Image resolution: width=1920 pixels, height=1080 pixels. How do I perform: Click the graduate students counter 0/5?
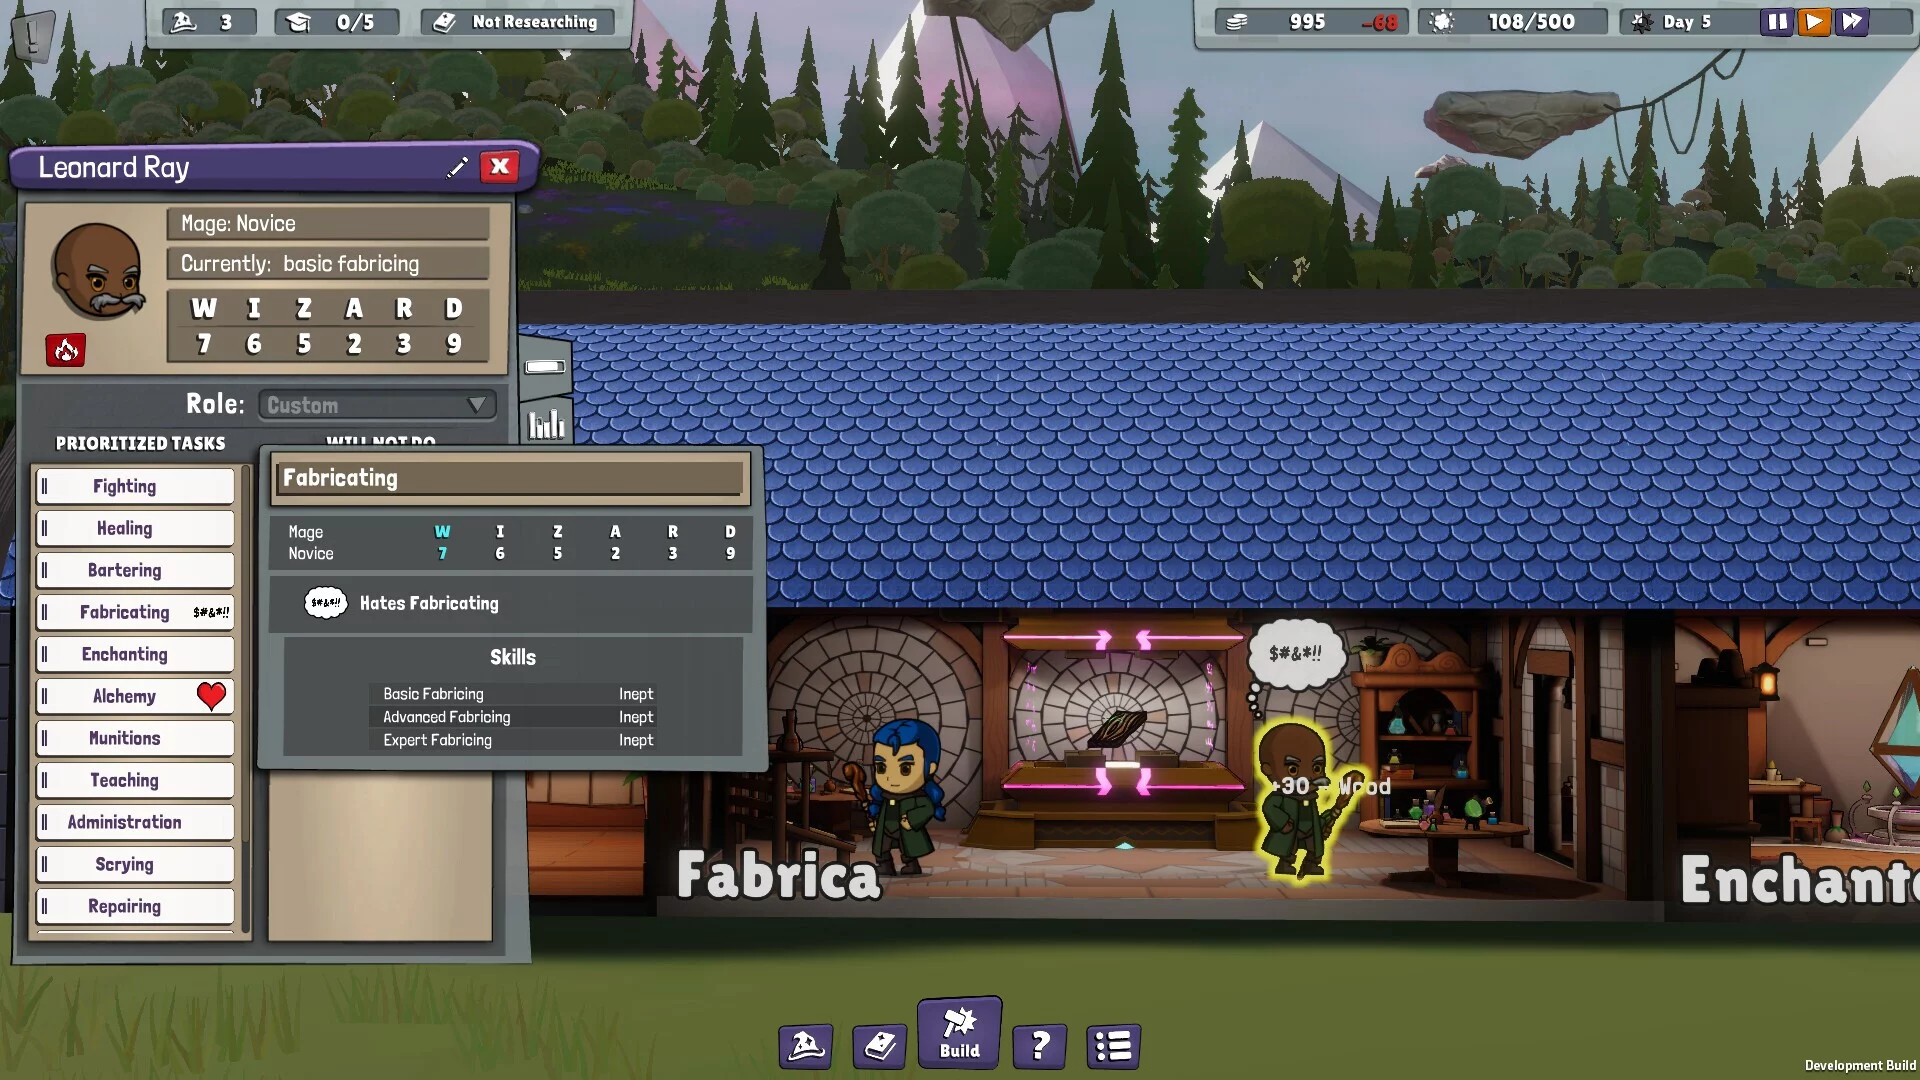[337, 22]
